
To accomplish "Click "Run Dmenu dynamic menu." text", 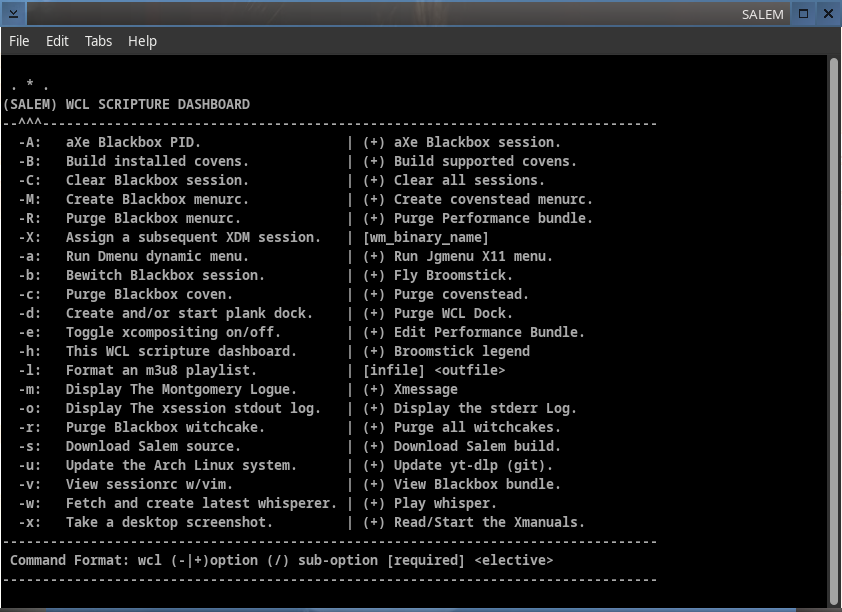I will pyautogui.click(x=157, y=256).
